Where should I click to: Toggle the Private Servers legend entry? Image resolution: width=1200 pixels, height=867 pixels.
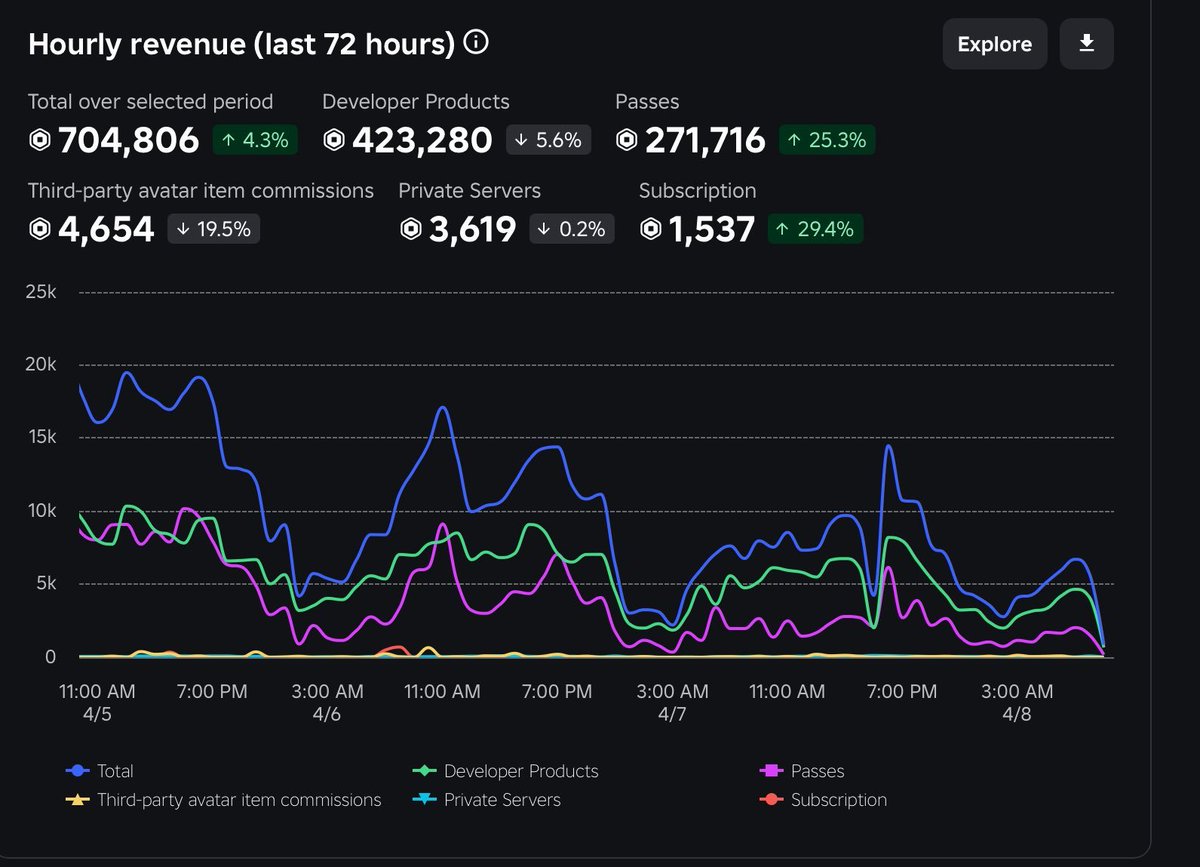pos(487,800)
